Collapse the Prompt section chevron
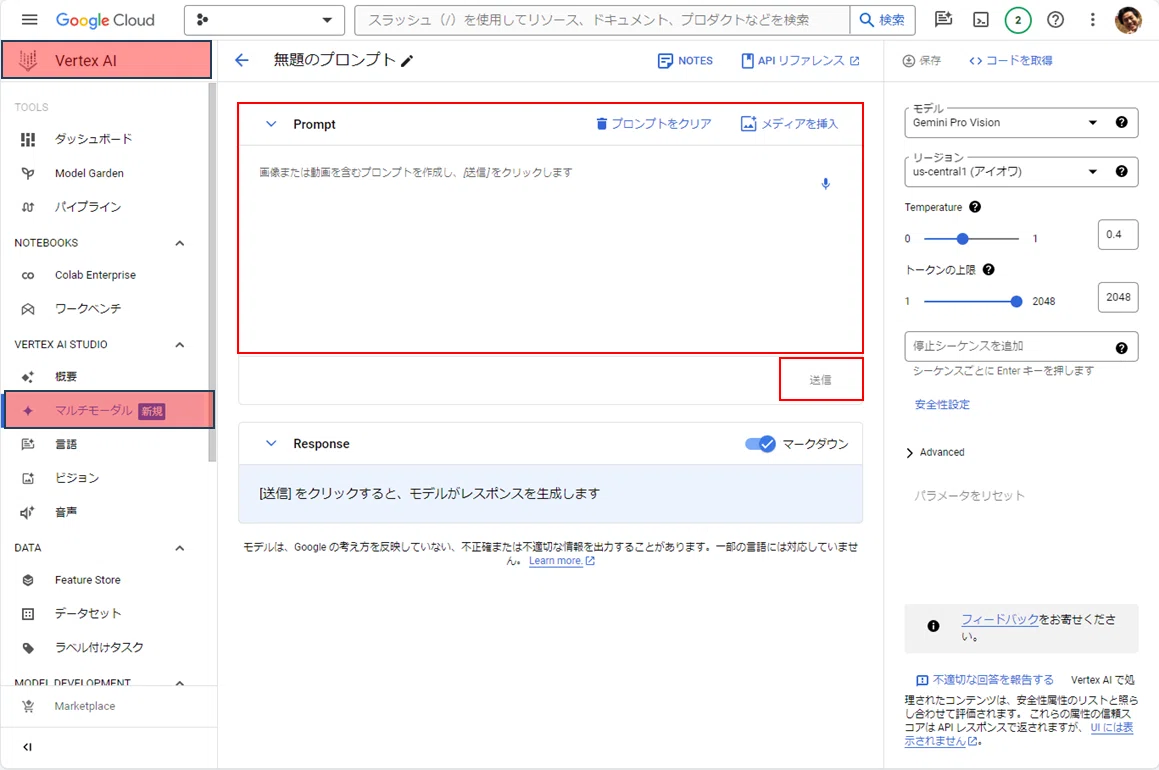 click(271, 124)
